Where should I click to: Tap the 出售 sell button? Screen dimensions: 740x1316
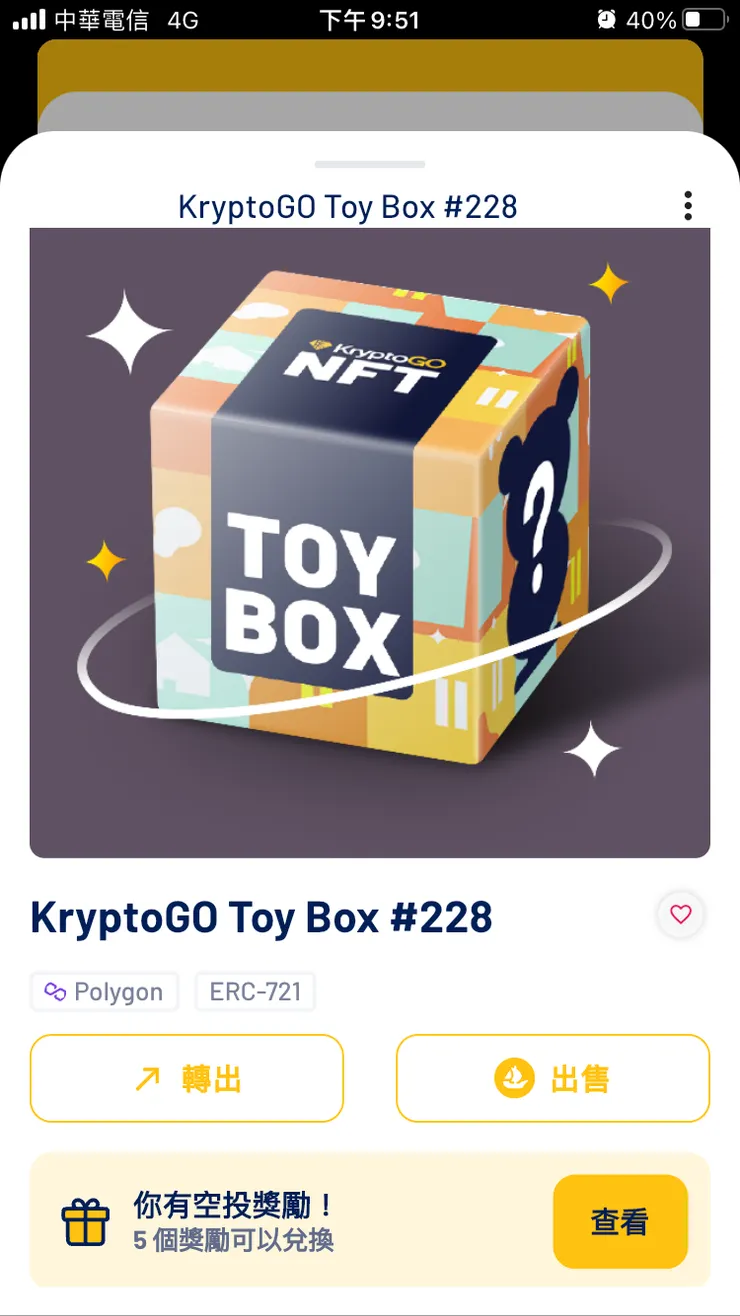[553, 1078]
